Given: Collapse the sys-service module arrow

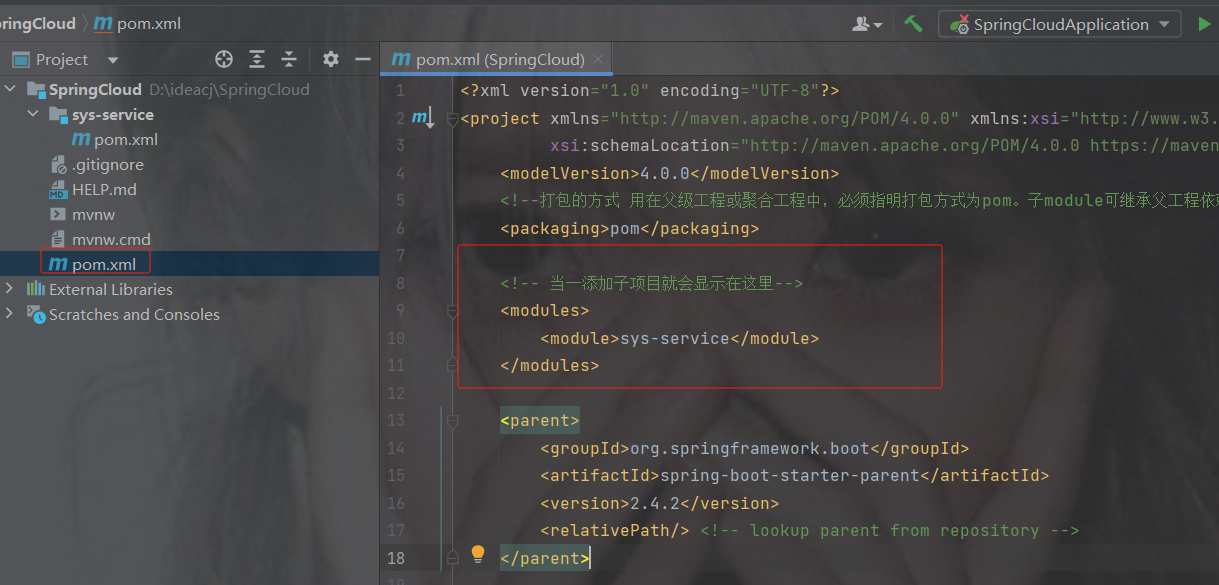Looking at the screenshot, I should (34, 114).
